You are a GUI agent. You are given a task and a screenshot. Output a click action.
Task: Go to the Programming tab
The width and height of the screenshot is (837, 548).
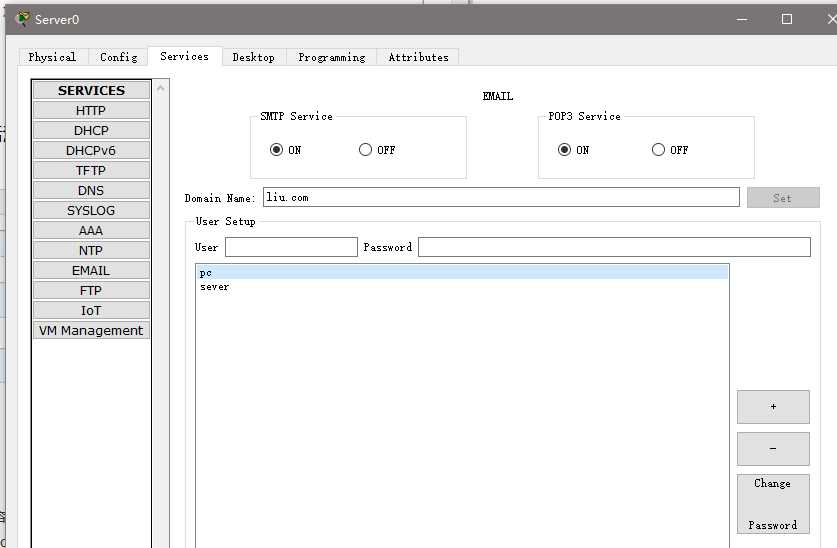(331, 57)
